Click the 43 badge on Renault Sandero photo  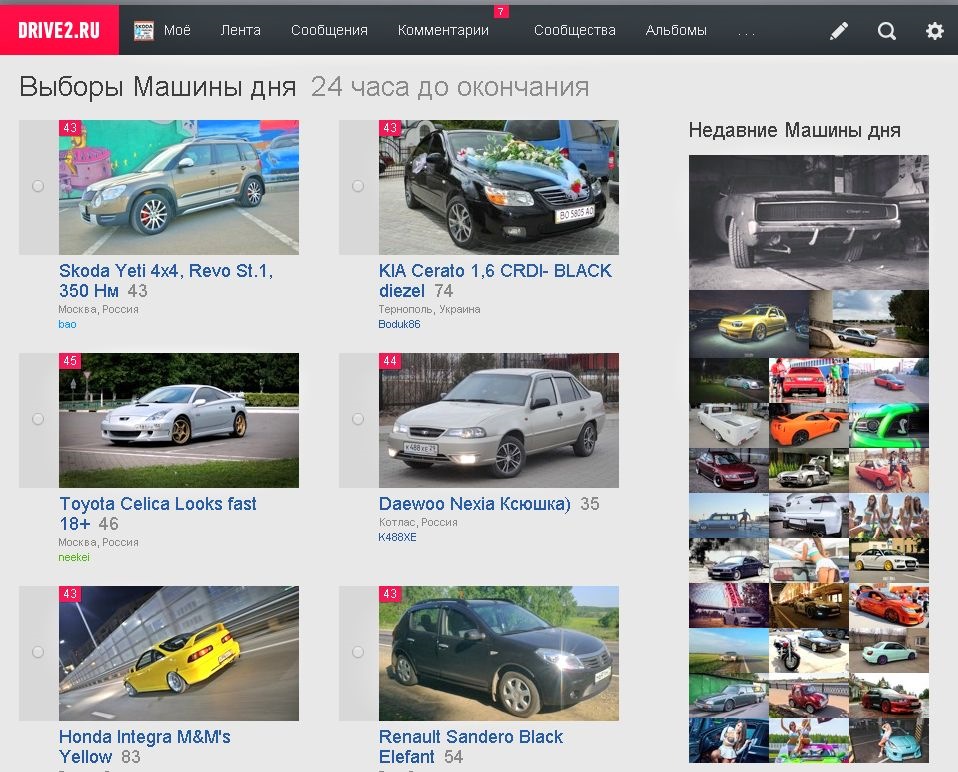click(x=390, y=594)
